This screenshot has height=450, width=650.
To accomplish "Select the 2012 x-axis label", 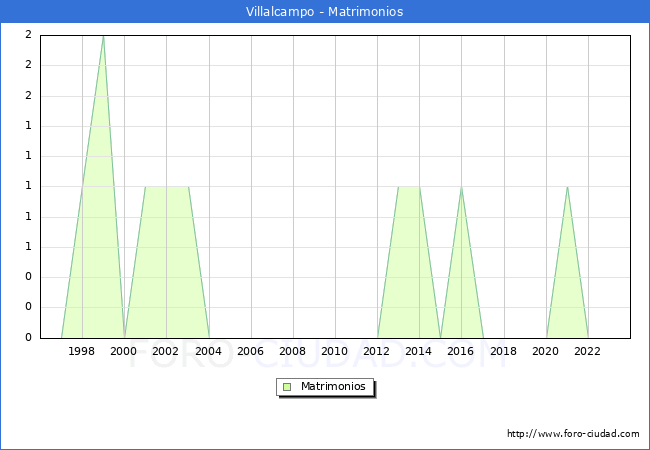I will [377, 351].
